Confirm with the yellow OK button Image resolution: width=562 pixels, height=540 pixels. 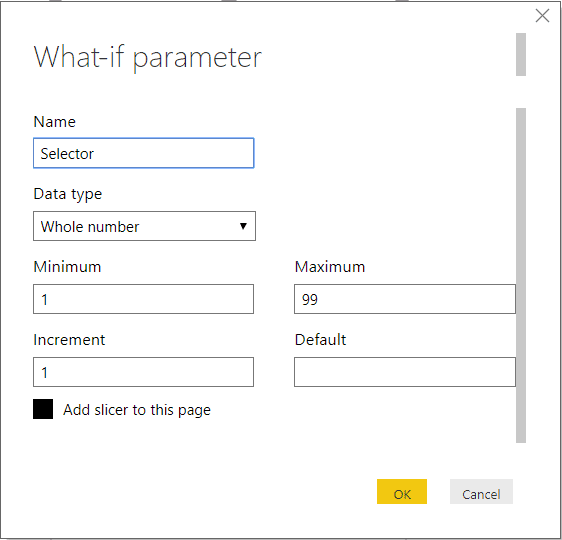pyautogui.click(x=402, y=492)
